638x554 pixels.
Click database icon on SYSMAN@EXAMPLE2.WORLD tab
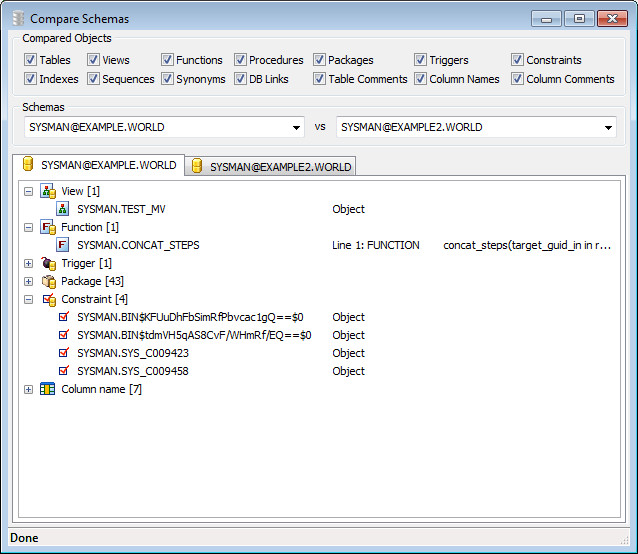pyautogui.click(x=197, y=166)
